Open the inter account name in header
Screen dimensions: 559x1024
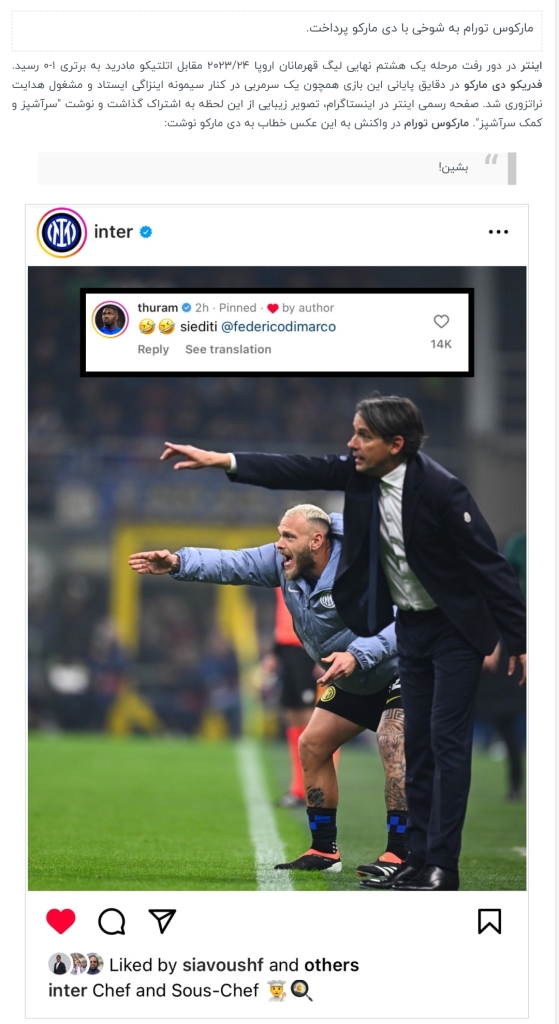[114, 232]
